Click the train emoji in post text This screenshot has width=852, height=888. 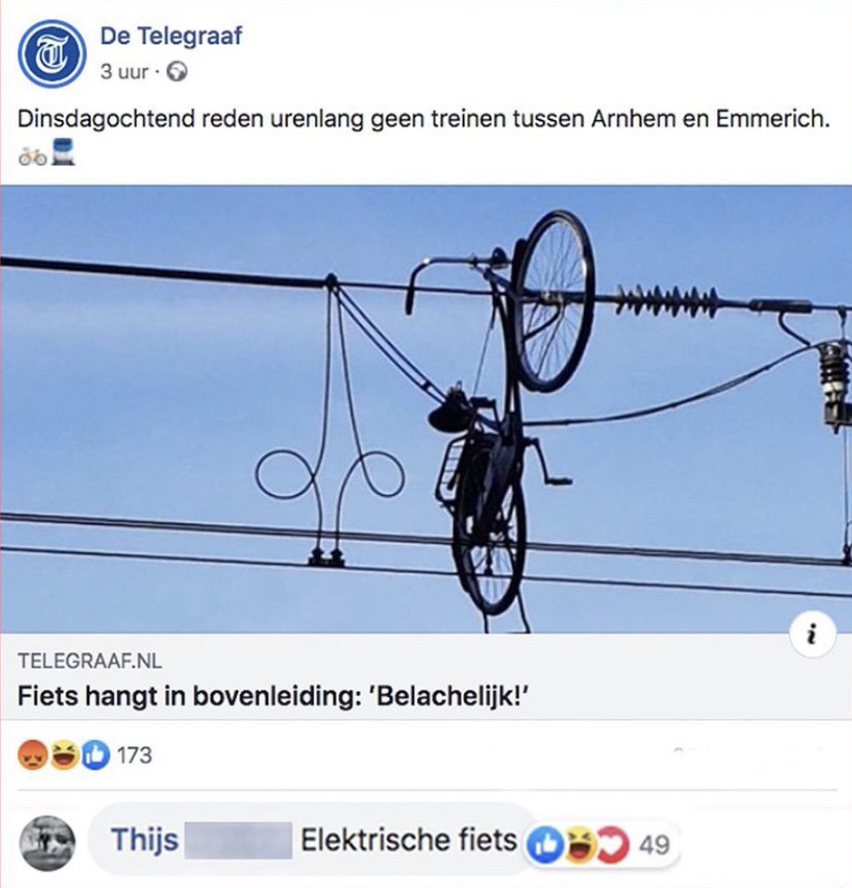[x=63, y=152]
